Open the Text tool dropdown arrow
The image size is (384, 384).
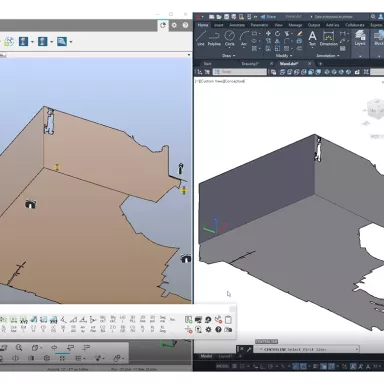pos(312,48)
